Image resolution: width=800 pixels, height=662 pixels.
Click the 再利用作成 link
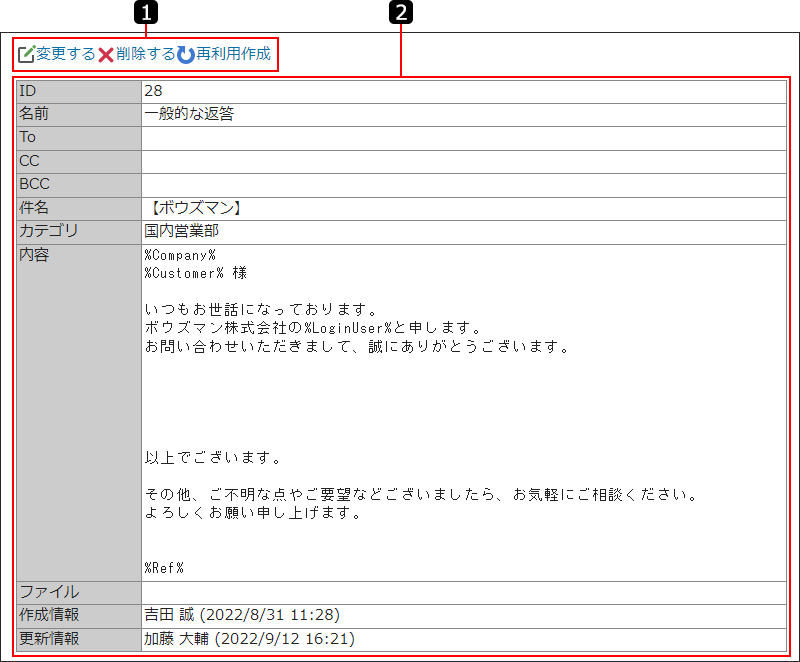233,54
